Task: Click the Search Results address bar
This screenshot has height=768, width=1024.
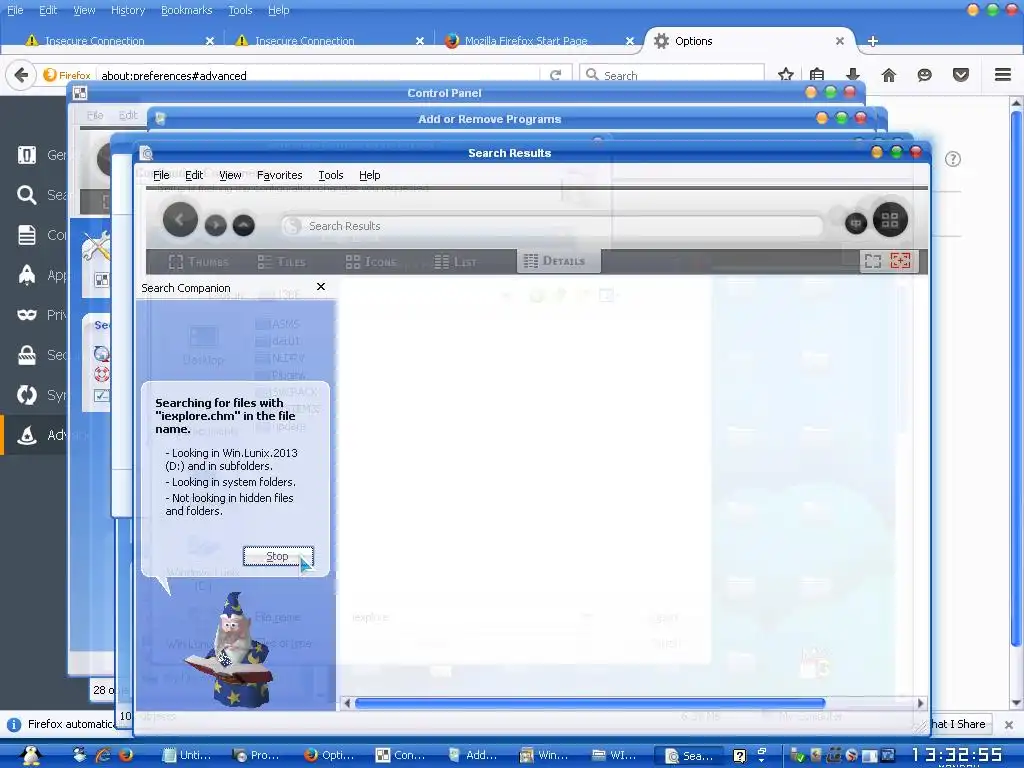Action: click(552, 226)
